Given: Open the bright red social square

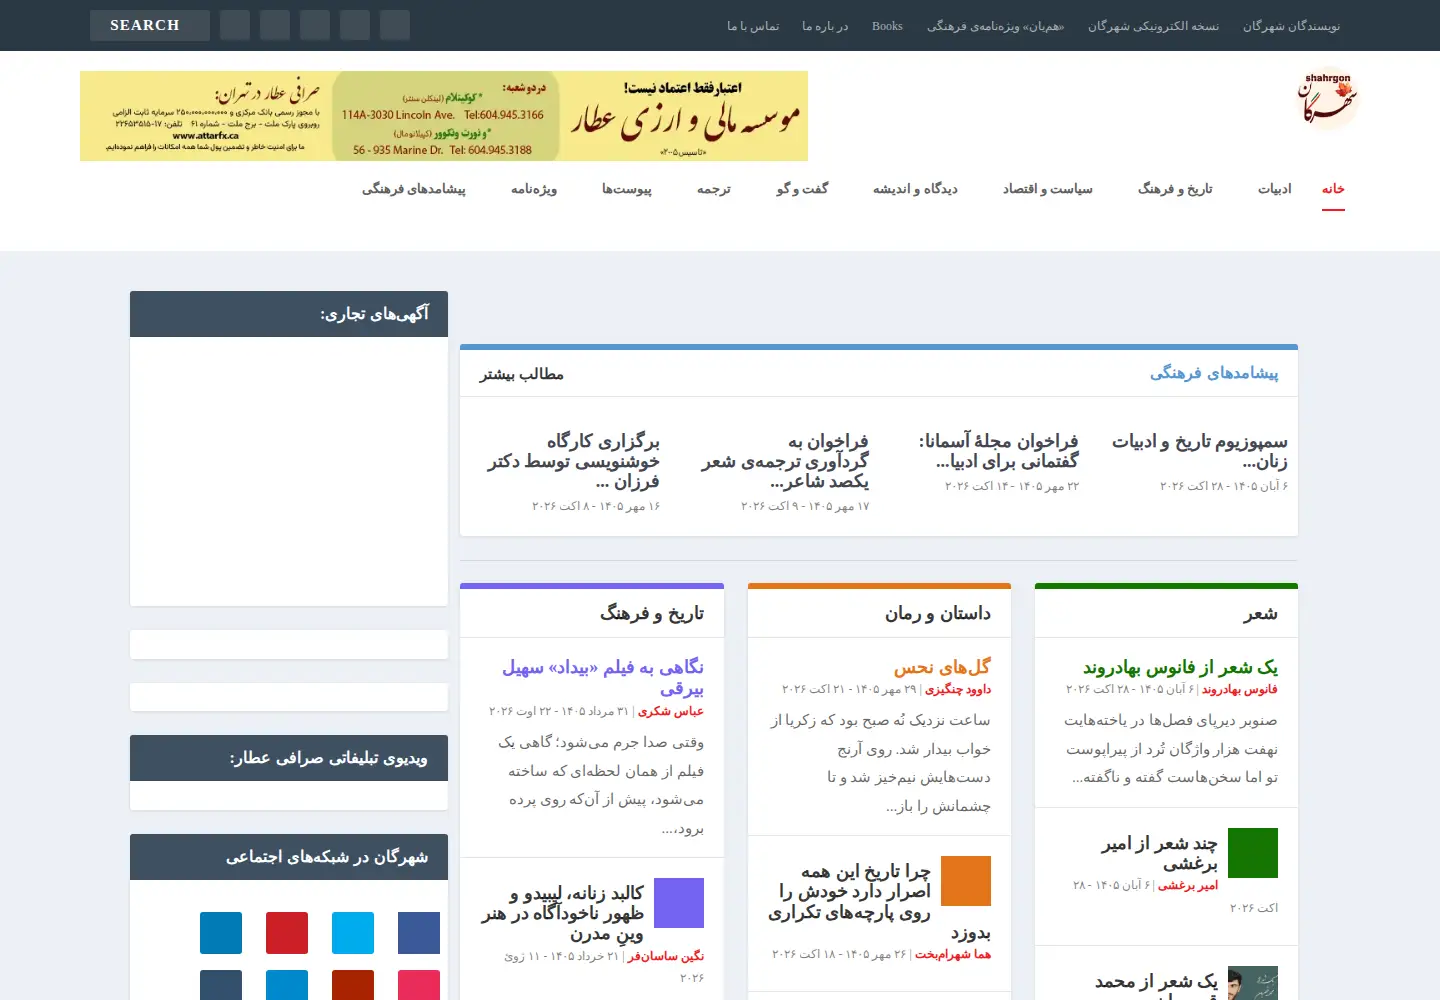Looking at the screenshot, I should [287, 933].
